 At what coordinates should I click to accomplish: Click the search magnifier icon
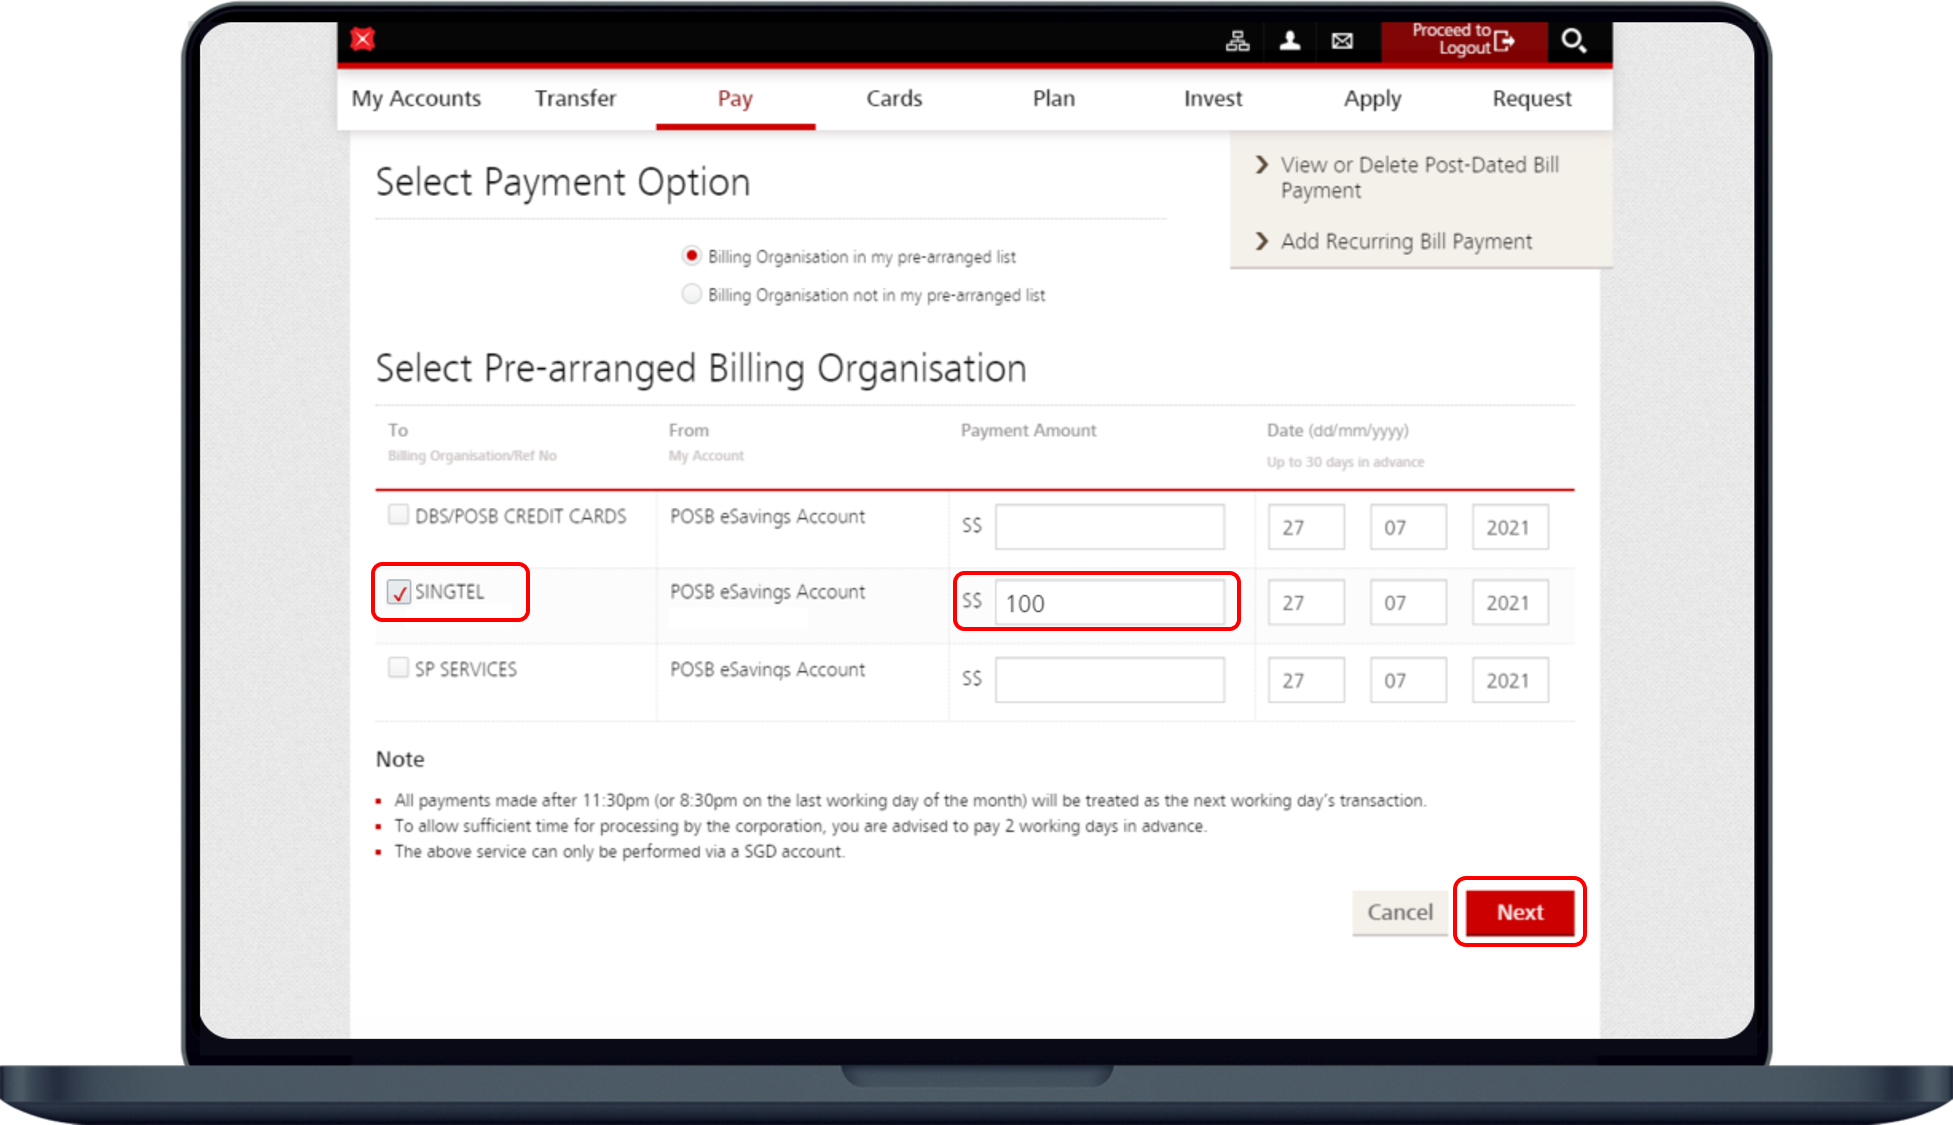[1573, 41]
